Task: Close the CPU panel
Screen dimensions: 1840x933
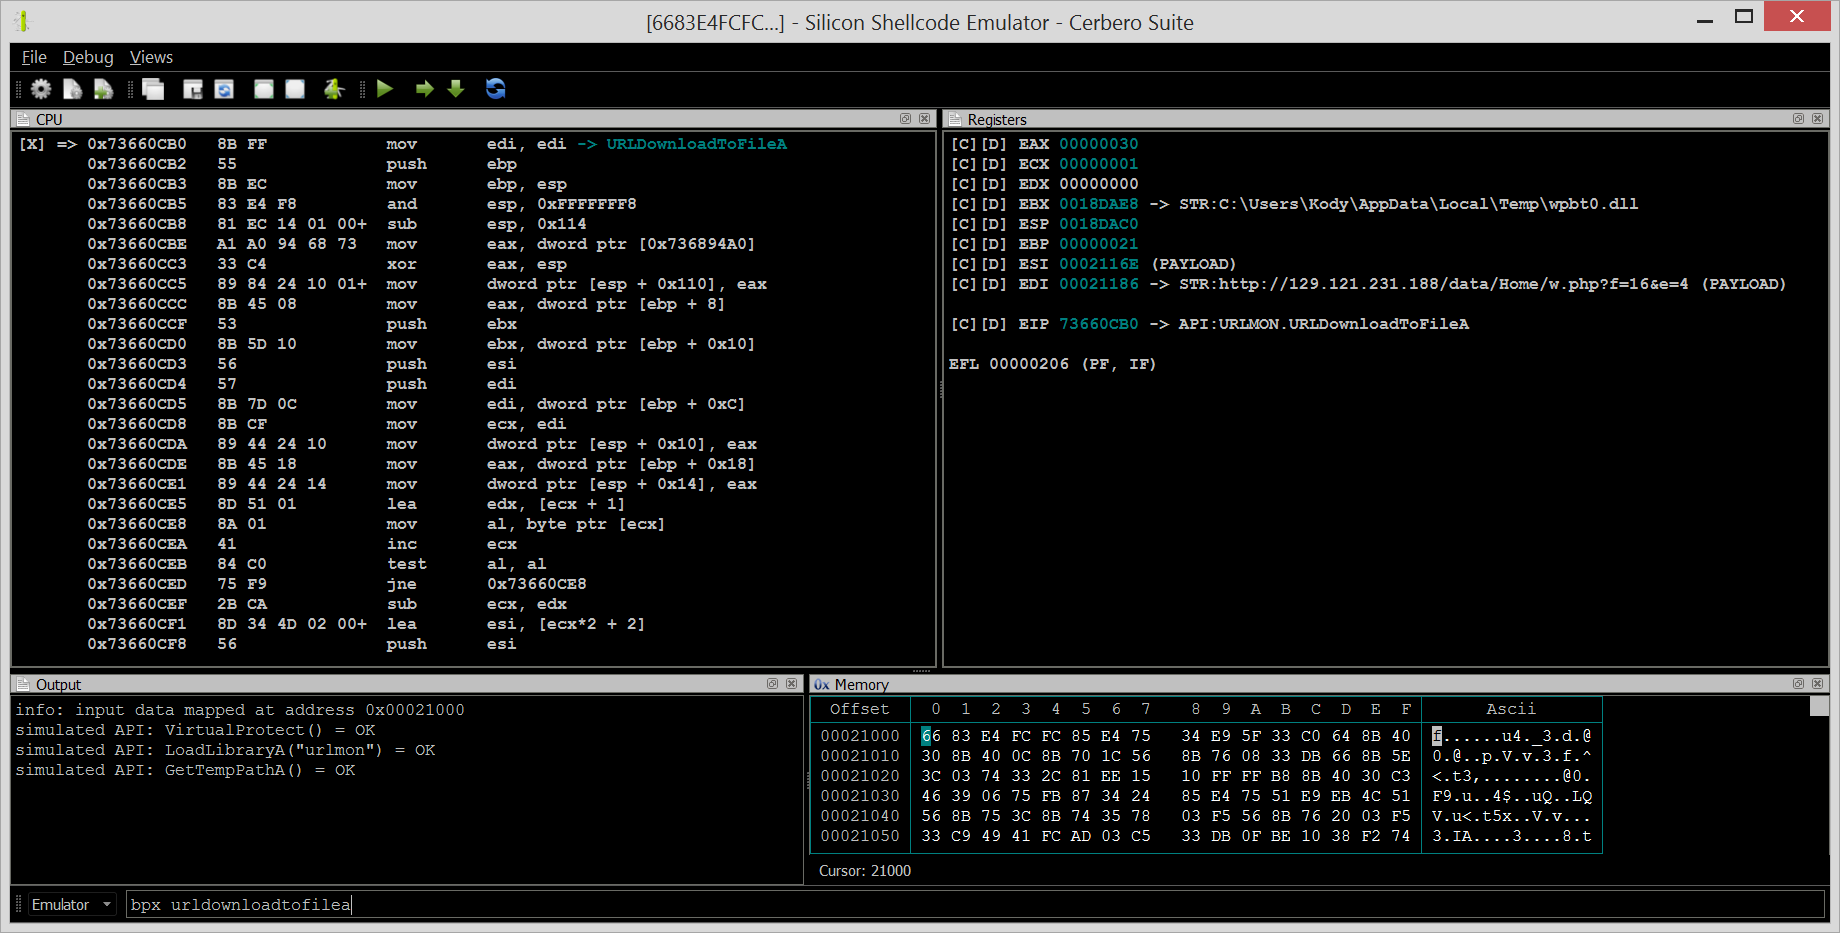Action: coord(924,119)
